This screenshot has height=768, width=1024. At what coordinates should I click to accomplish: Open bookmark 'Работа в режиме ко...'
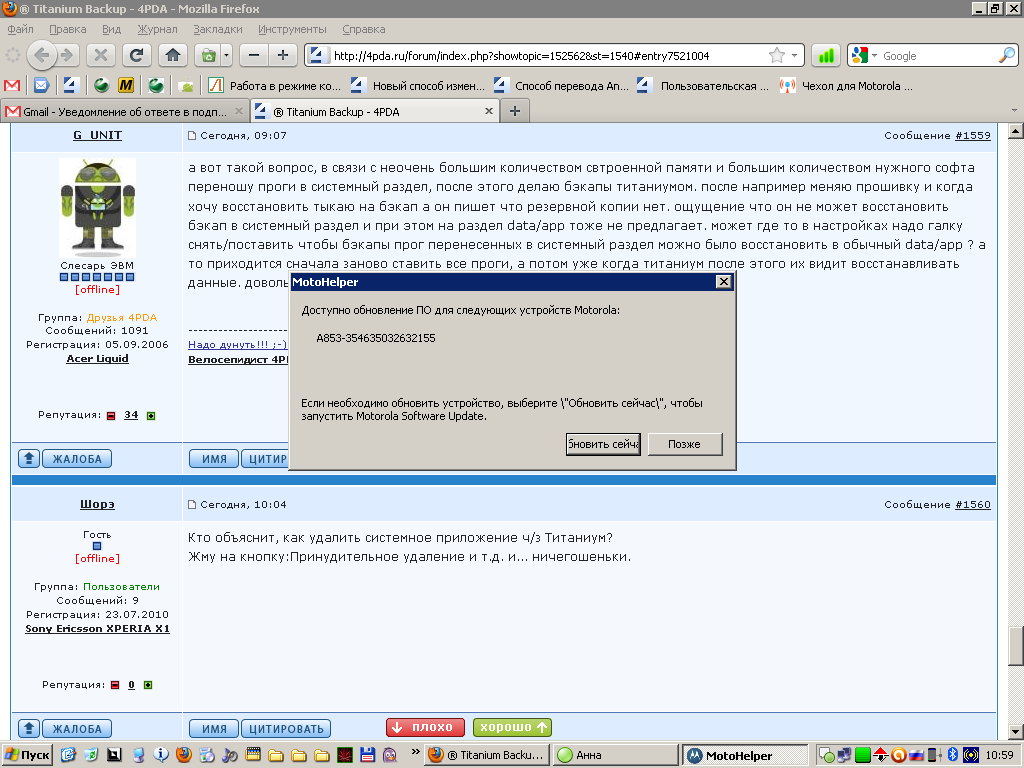click(275, 86)
